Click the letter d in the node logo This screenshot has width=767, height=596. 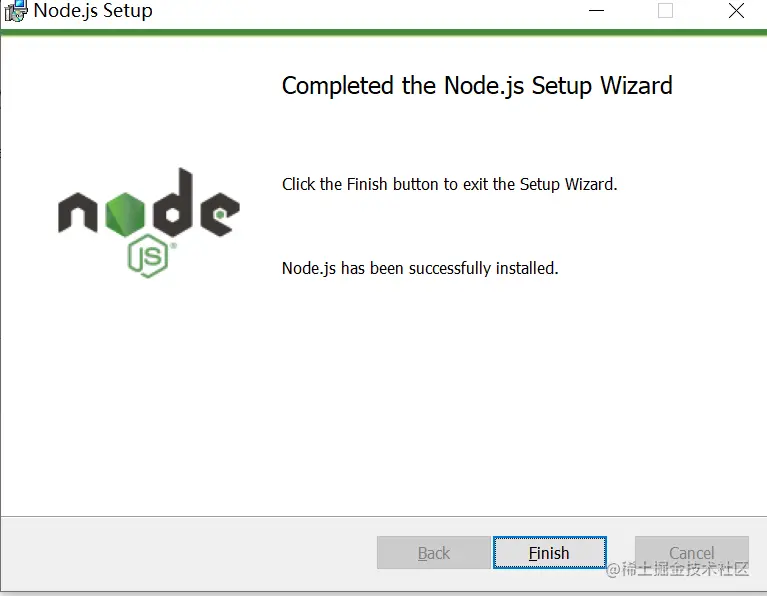pyautogui.click(x=173, y=202)
